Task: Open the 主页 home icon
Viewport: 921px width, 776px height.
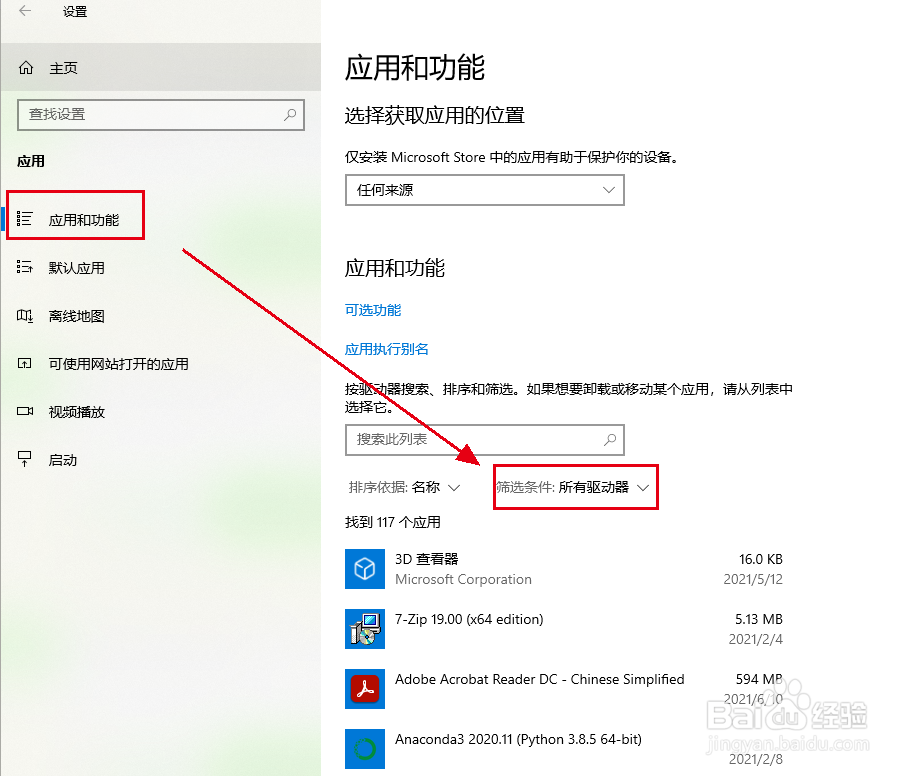Action: click(x=26, y=68)
